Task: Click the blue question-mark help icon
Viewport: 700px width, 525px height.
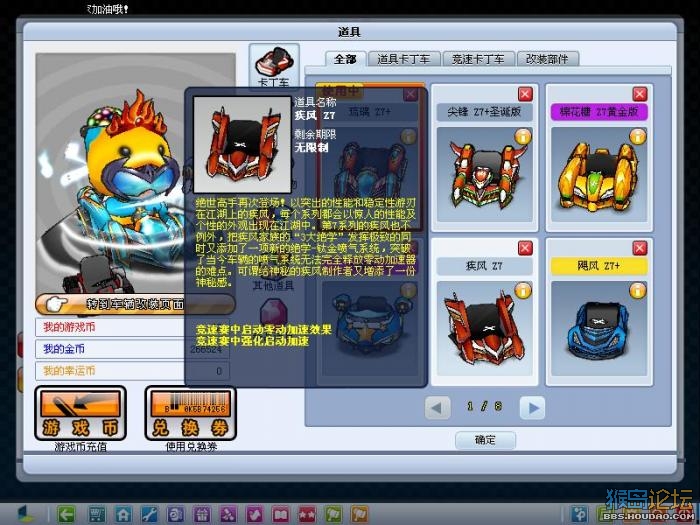Action: tap(580, 515)
